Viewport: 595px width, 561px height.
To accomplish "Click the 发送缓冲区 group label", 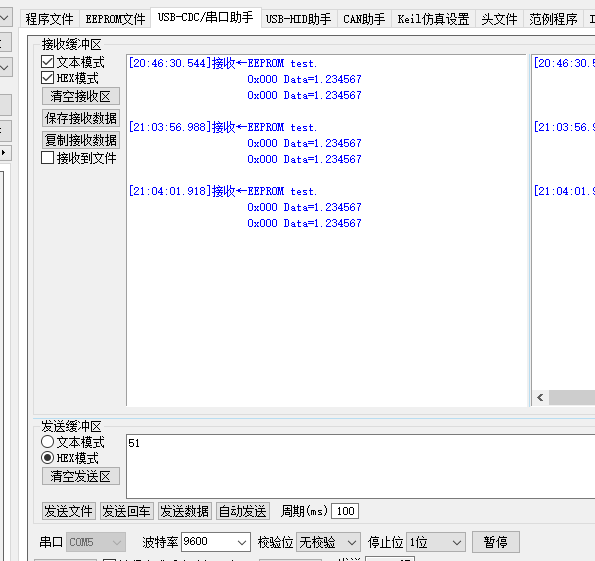I will coord(72,426).
